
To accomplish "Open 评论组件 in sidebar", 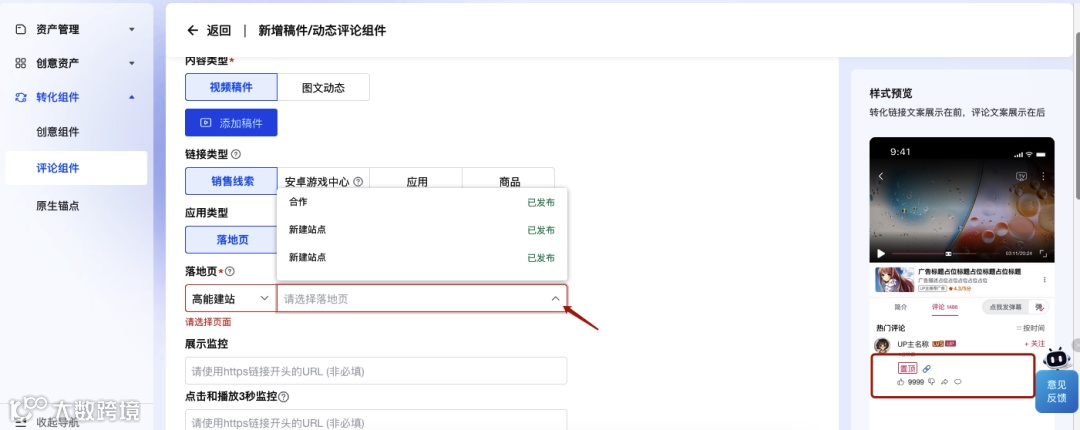I will tap(76, 167).
